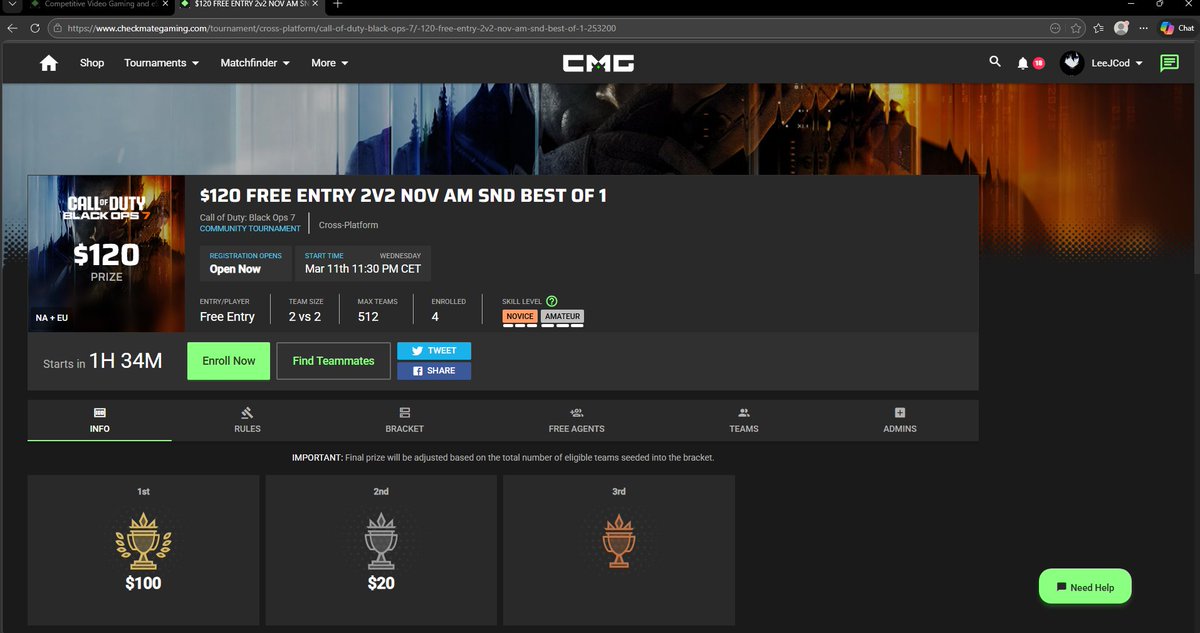Switch to the ADMINS tab
Screen dimensions: 1200x633
pos(899,420)
